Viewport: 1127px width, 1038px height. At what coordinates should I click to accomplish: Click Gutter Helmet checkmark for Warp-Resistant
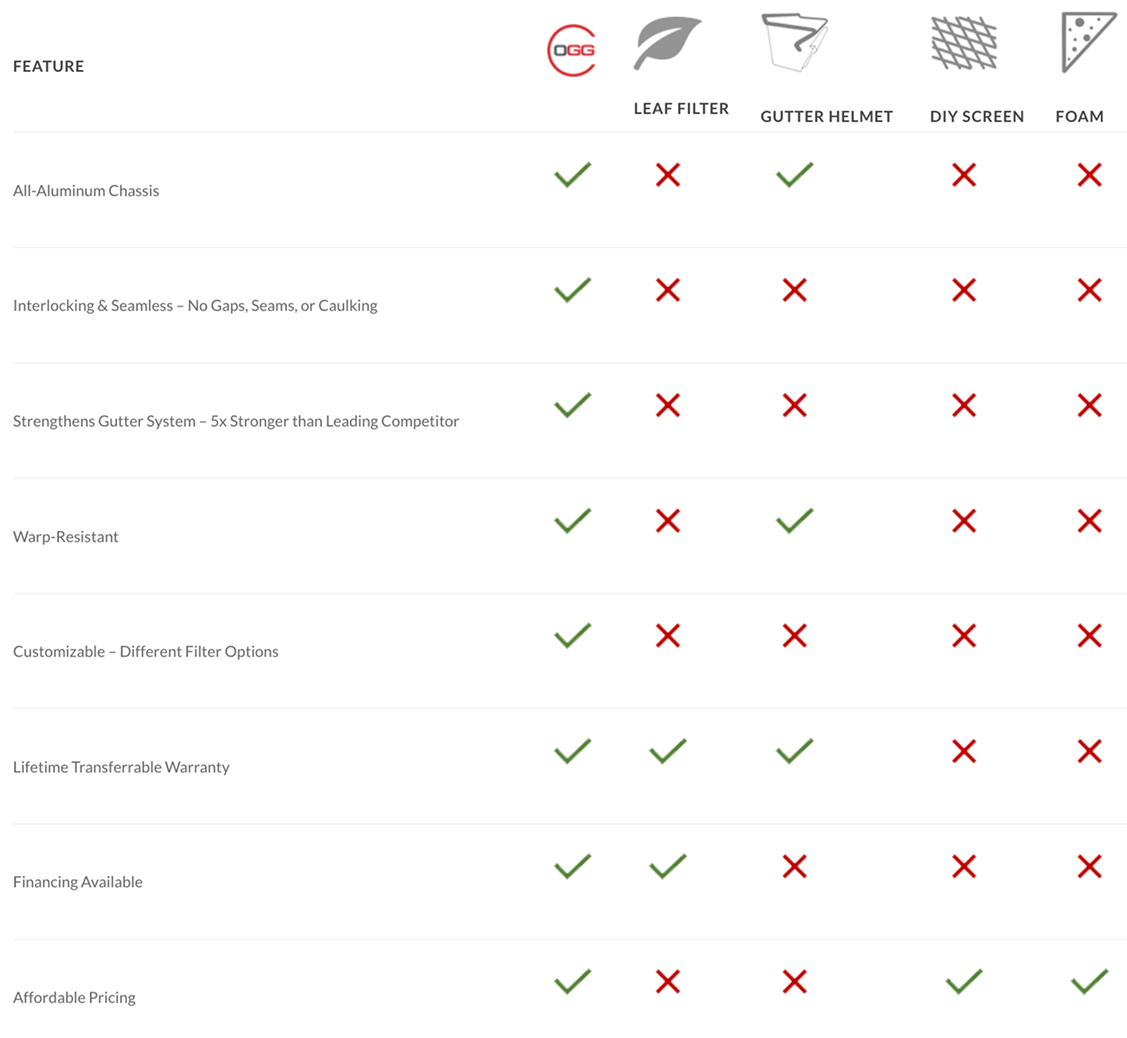(794, 520)
